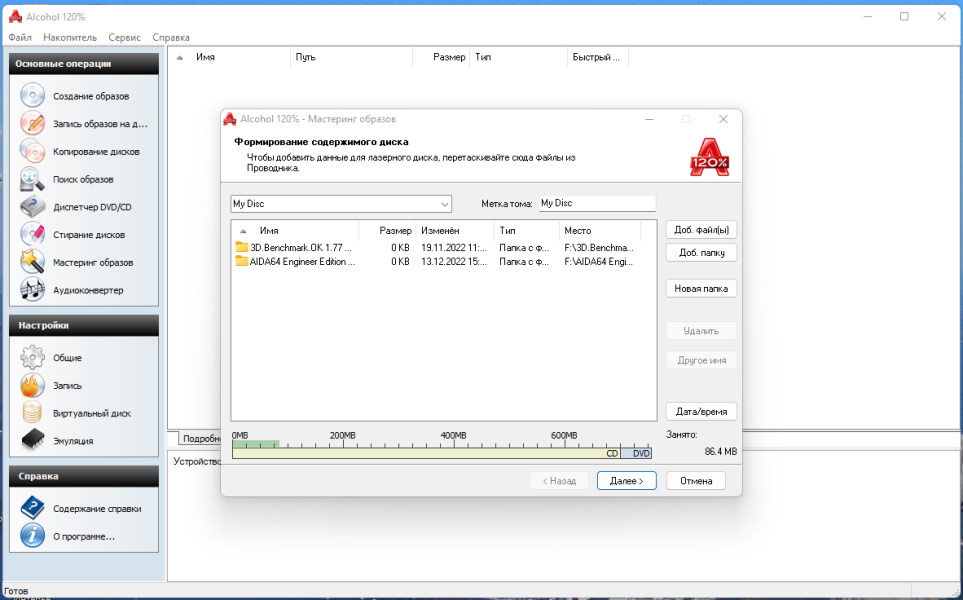Screen dimensions: 963x600
Task: Click the disc capacity usage bar
Action: pos(442,453)
